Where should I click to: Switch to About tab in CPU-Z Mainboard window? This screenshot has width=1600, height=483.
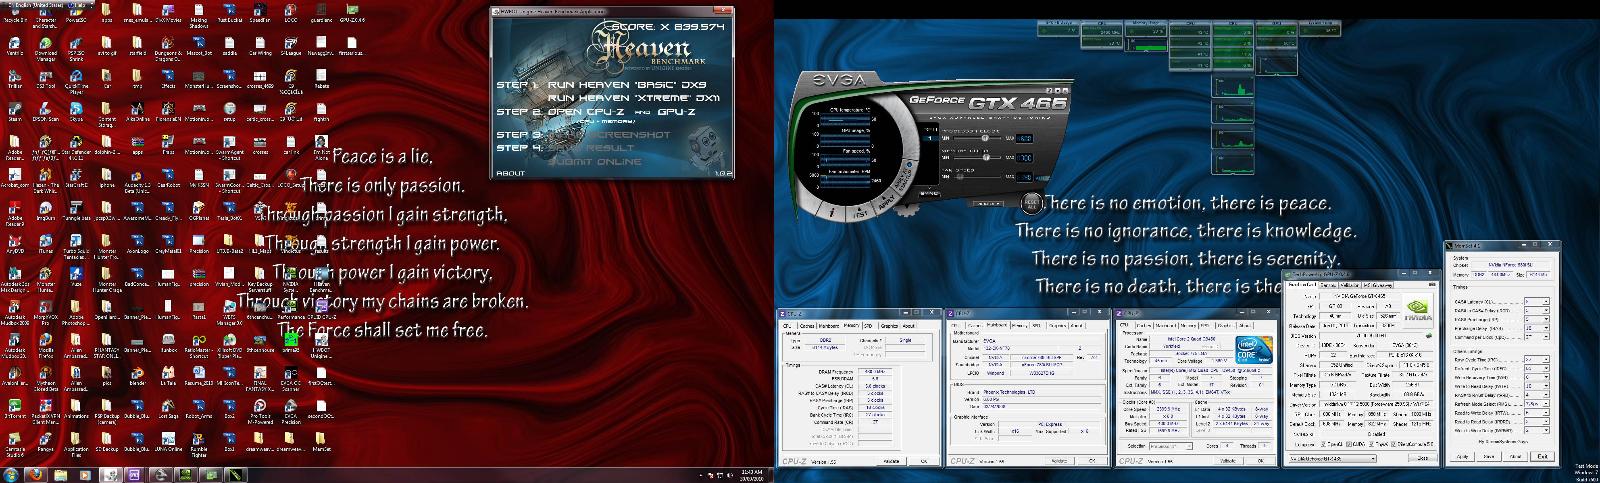pyautogui.click(x=1077, y=325)
